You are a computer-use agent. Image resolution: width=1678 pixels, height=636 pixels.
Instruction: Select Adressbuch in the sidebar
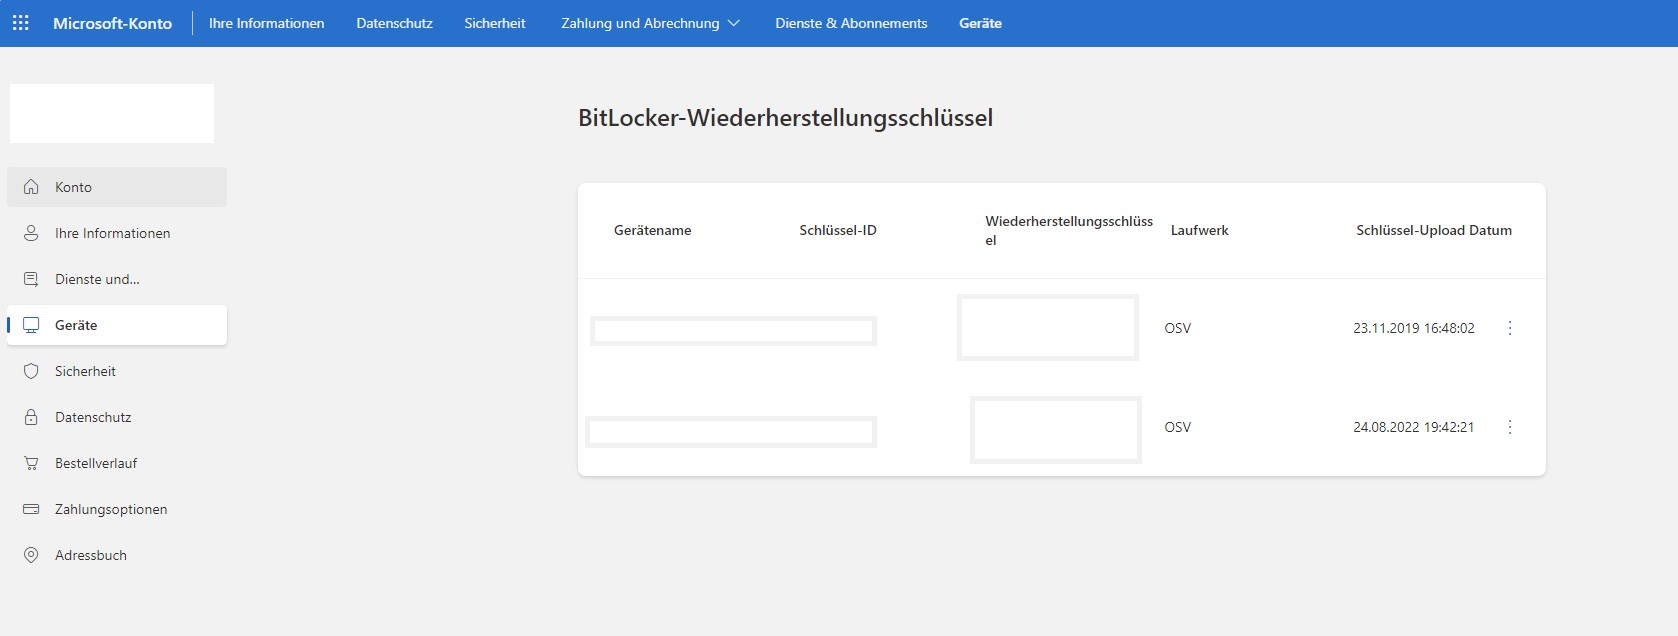pyautogui.click(x=117, y=555)
